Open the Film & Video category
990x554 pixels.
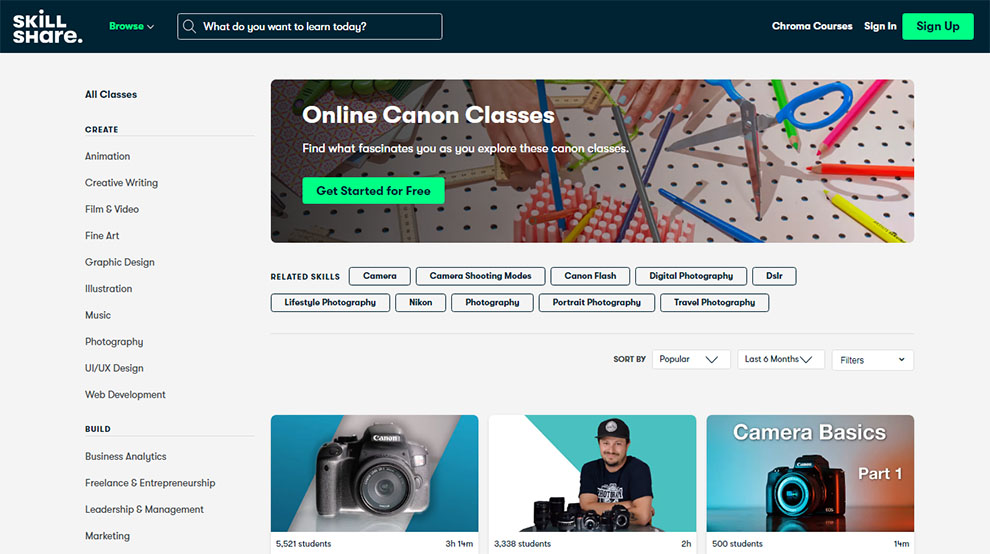(112, 209)
